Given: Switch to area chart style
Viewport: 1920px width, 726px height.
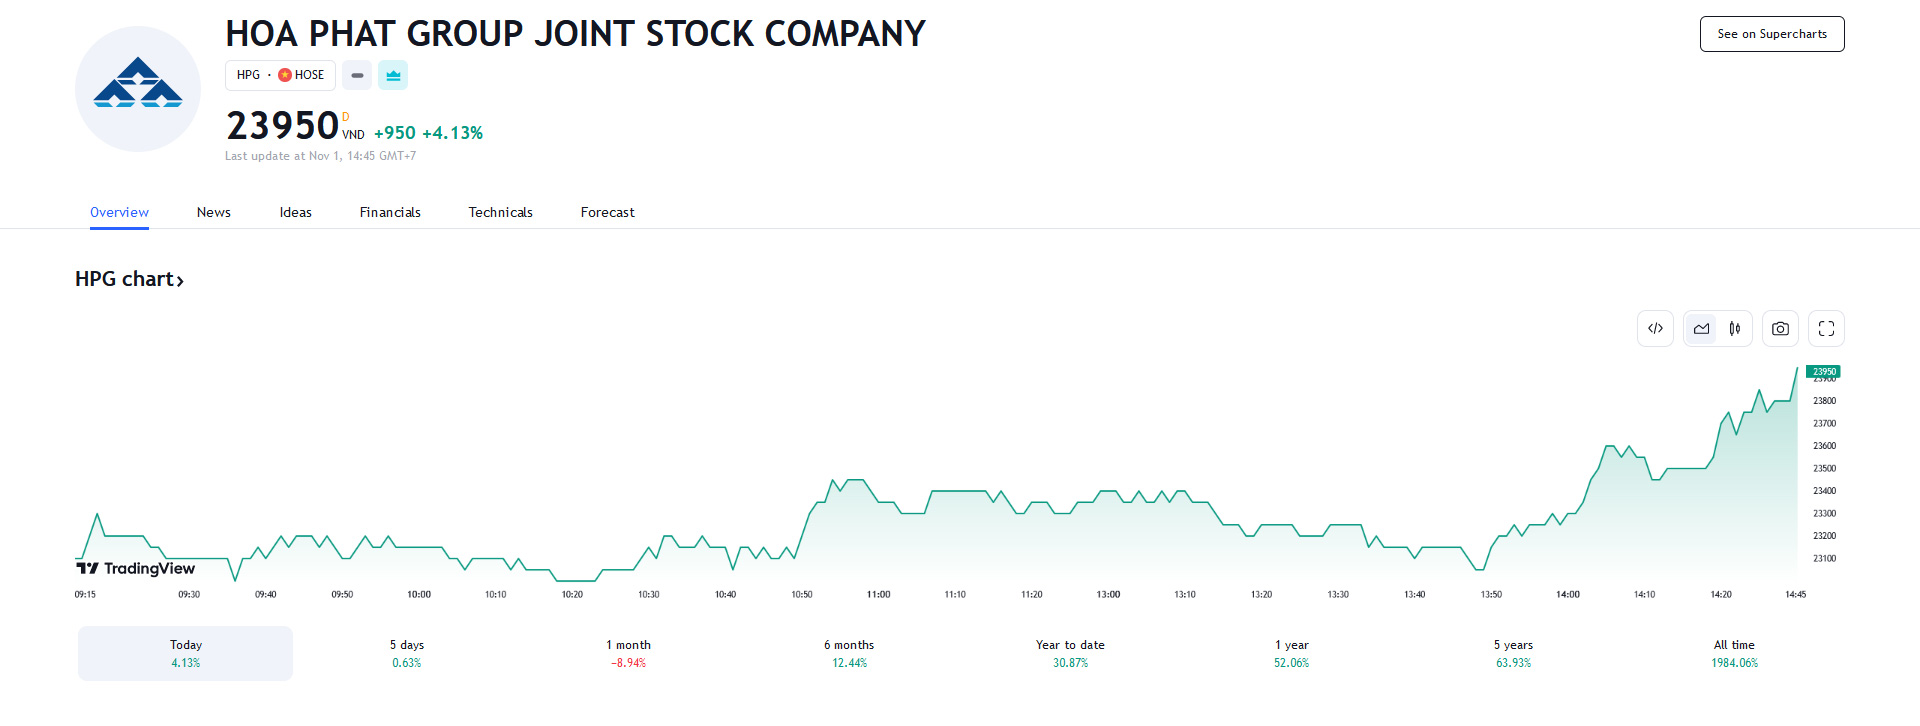Looking at the screenshot, I should (x=1701, y=329).
